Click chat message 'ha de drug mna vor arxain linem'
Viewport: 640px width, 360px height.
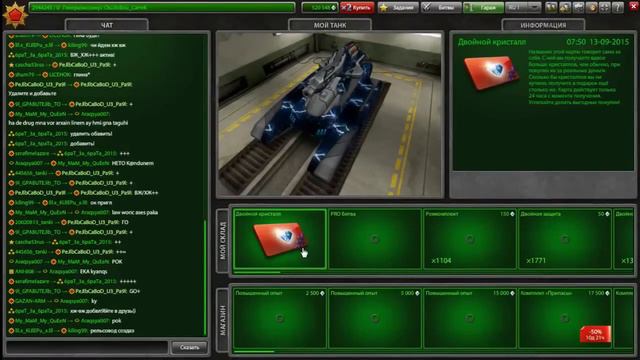pyautogui.click(x=68, y=123)
